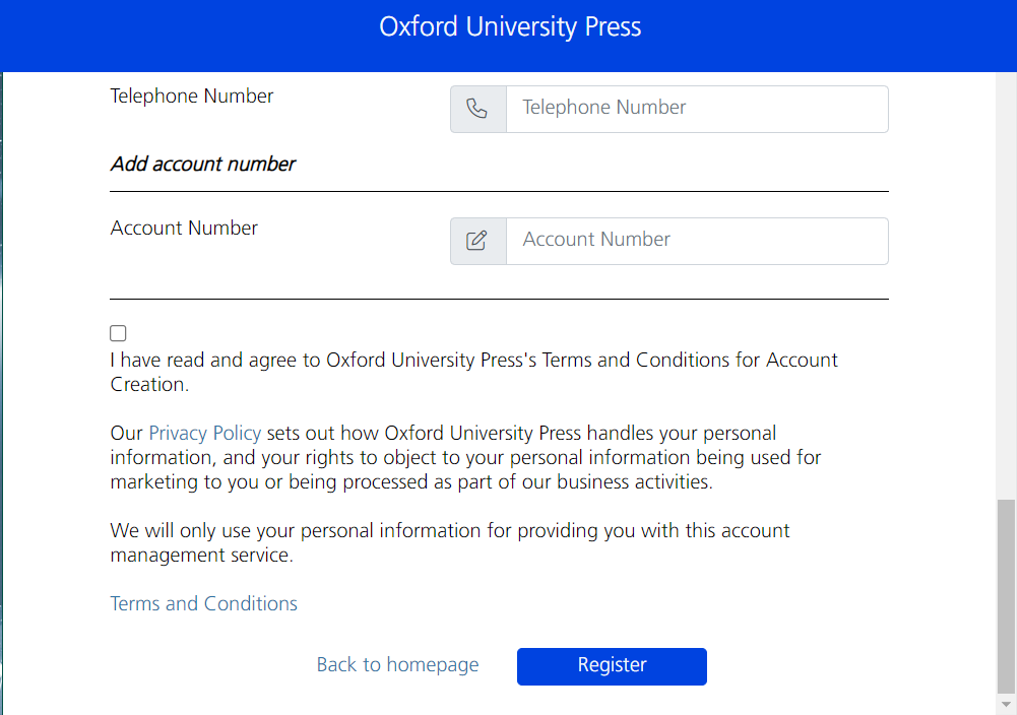Focus the Telephone Number input field
Image resolution: width=1017 pixels, height=715 pixels.
[x=697, y=109]
